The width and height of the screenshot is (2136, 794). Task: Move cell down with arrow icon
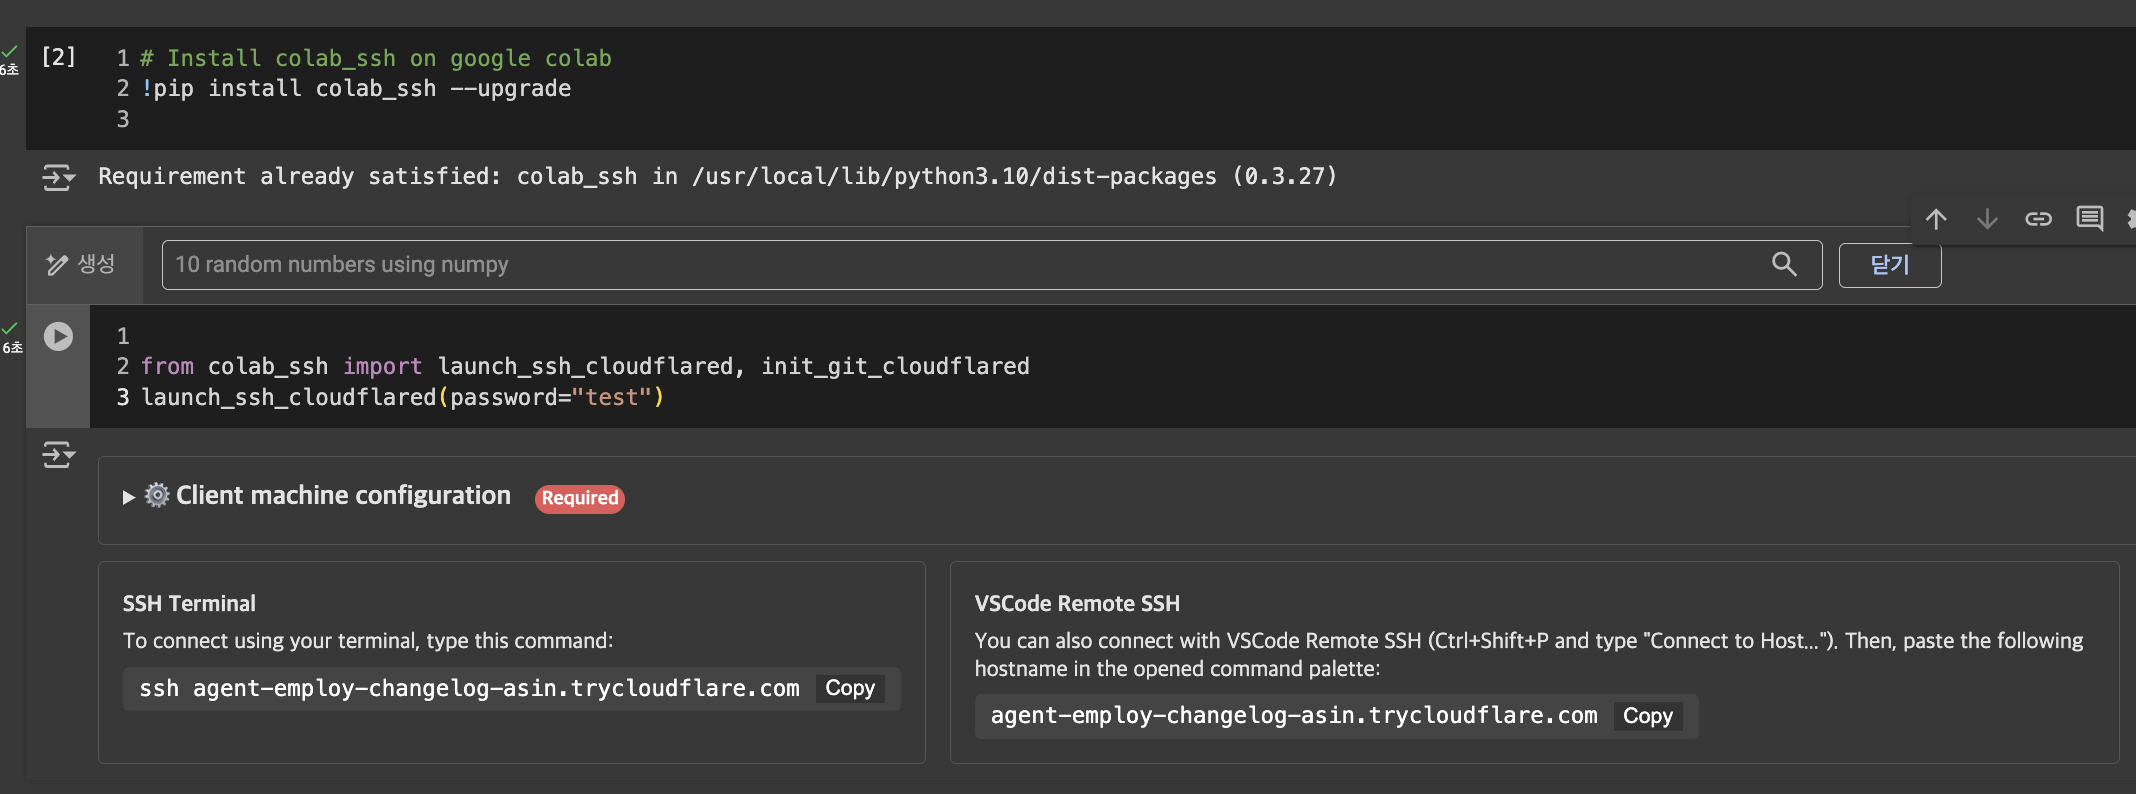pyautogui.click(x=1987, y=219)
